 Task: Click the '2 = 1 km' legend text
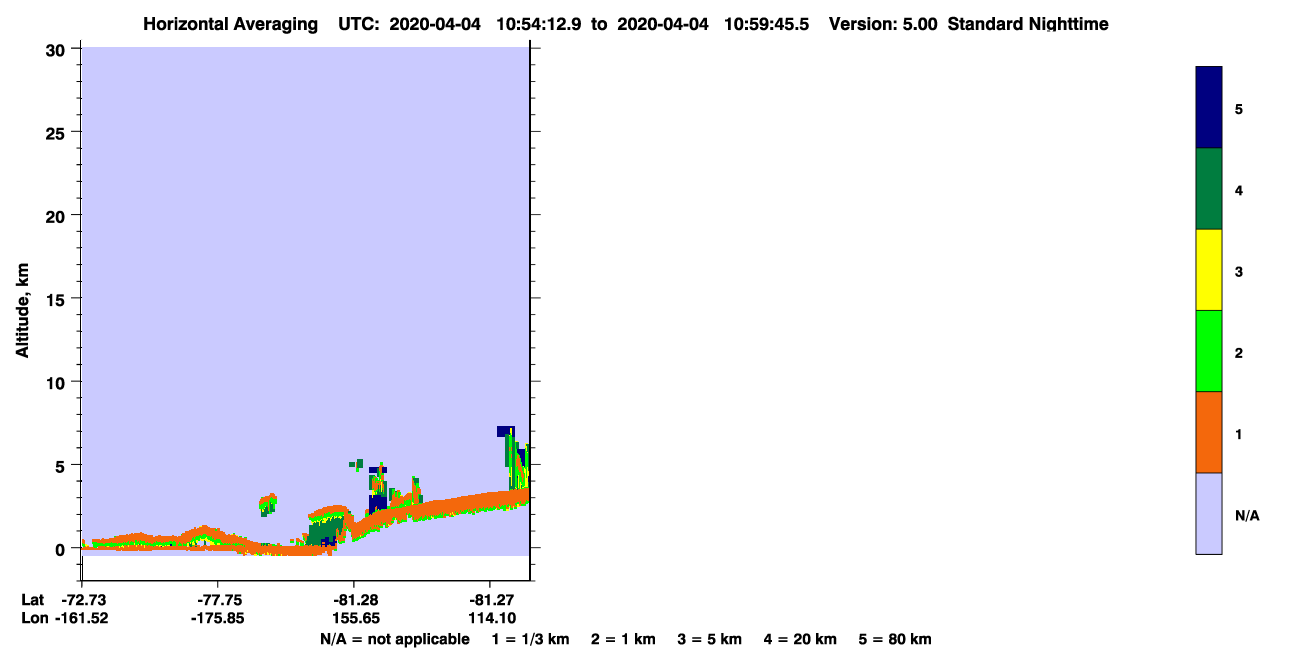pos(623,639)
